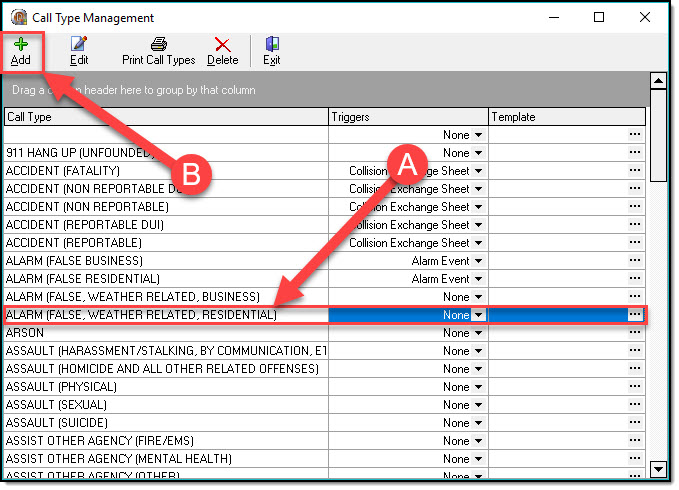
Task: Click the Edit toolbar icon
Action: 79,43
